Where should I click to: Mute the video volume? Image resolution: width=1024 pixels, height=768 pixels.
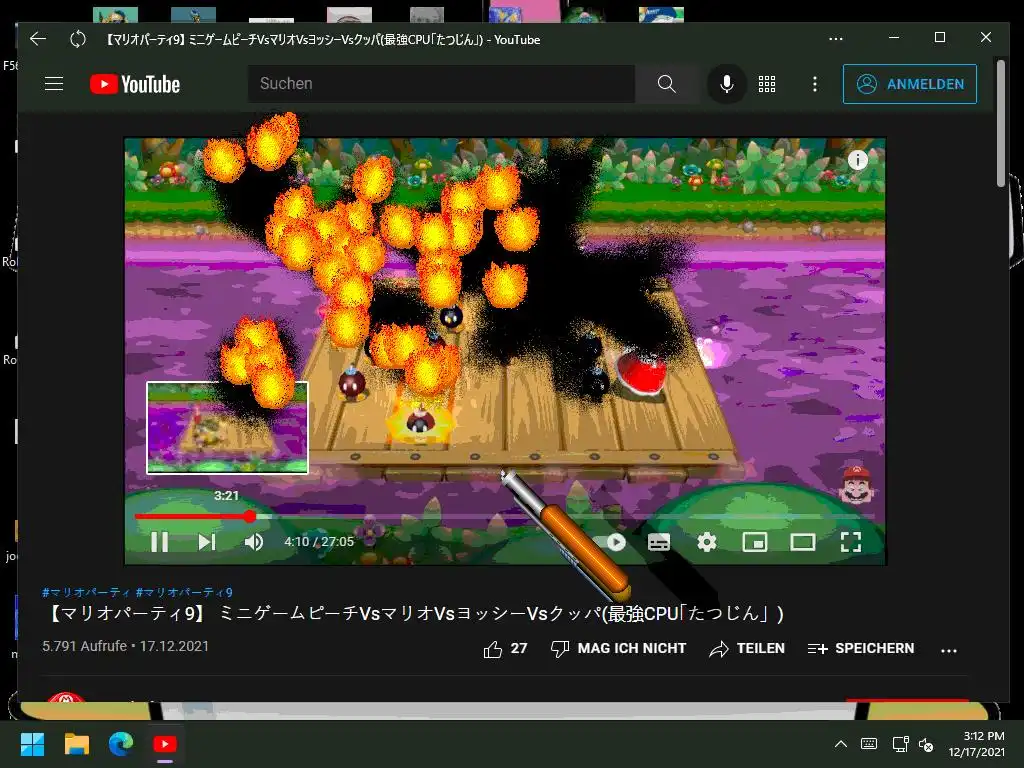[253, 542]
